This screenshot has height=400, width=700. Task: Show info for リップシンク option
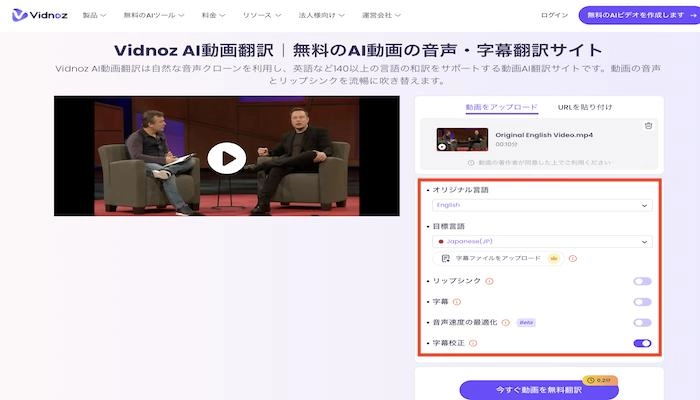tap(489, 281)
